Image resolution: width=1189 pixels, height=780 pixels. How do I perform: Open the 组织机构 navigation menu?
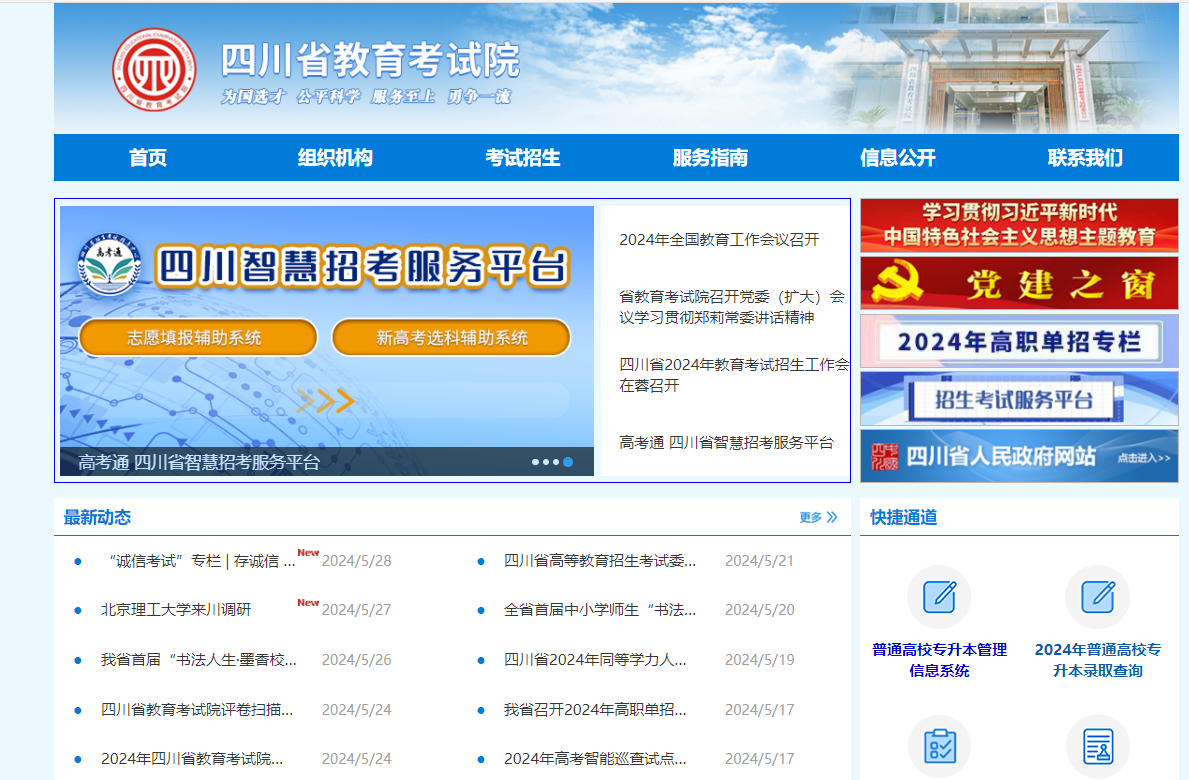tap(335, 158)
